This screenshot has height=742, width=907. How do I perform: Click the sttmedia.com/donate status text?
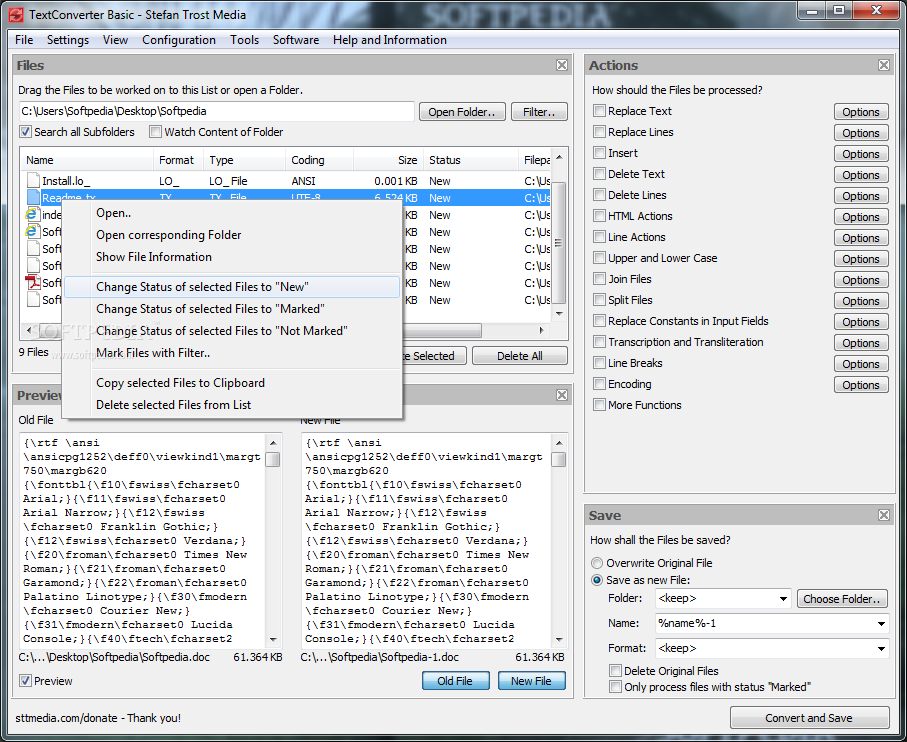(98, 718)
